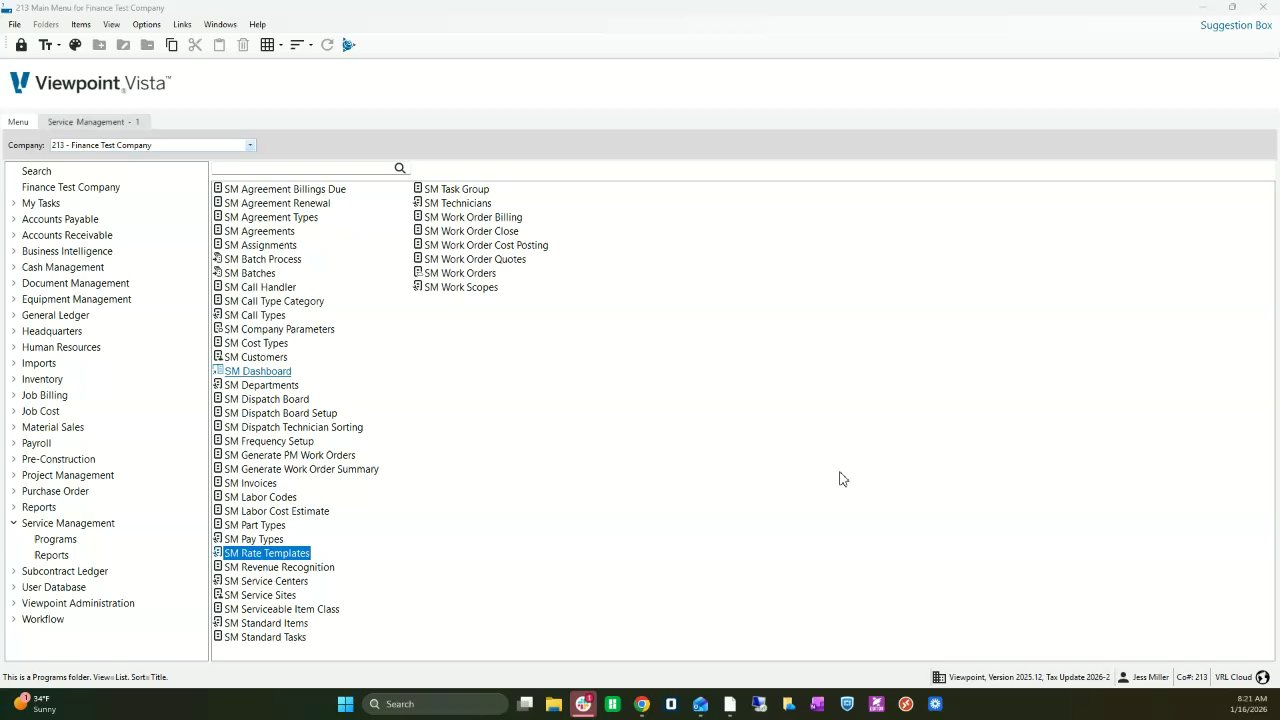Select the SM Labor Codes list item

[x=260, y=497]
